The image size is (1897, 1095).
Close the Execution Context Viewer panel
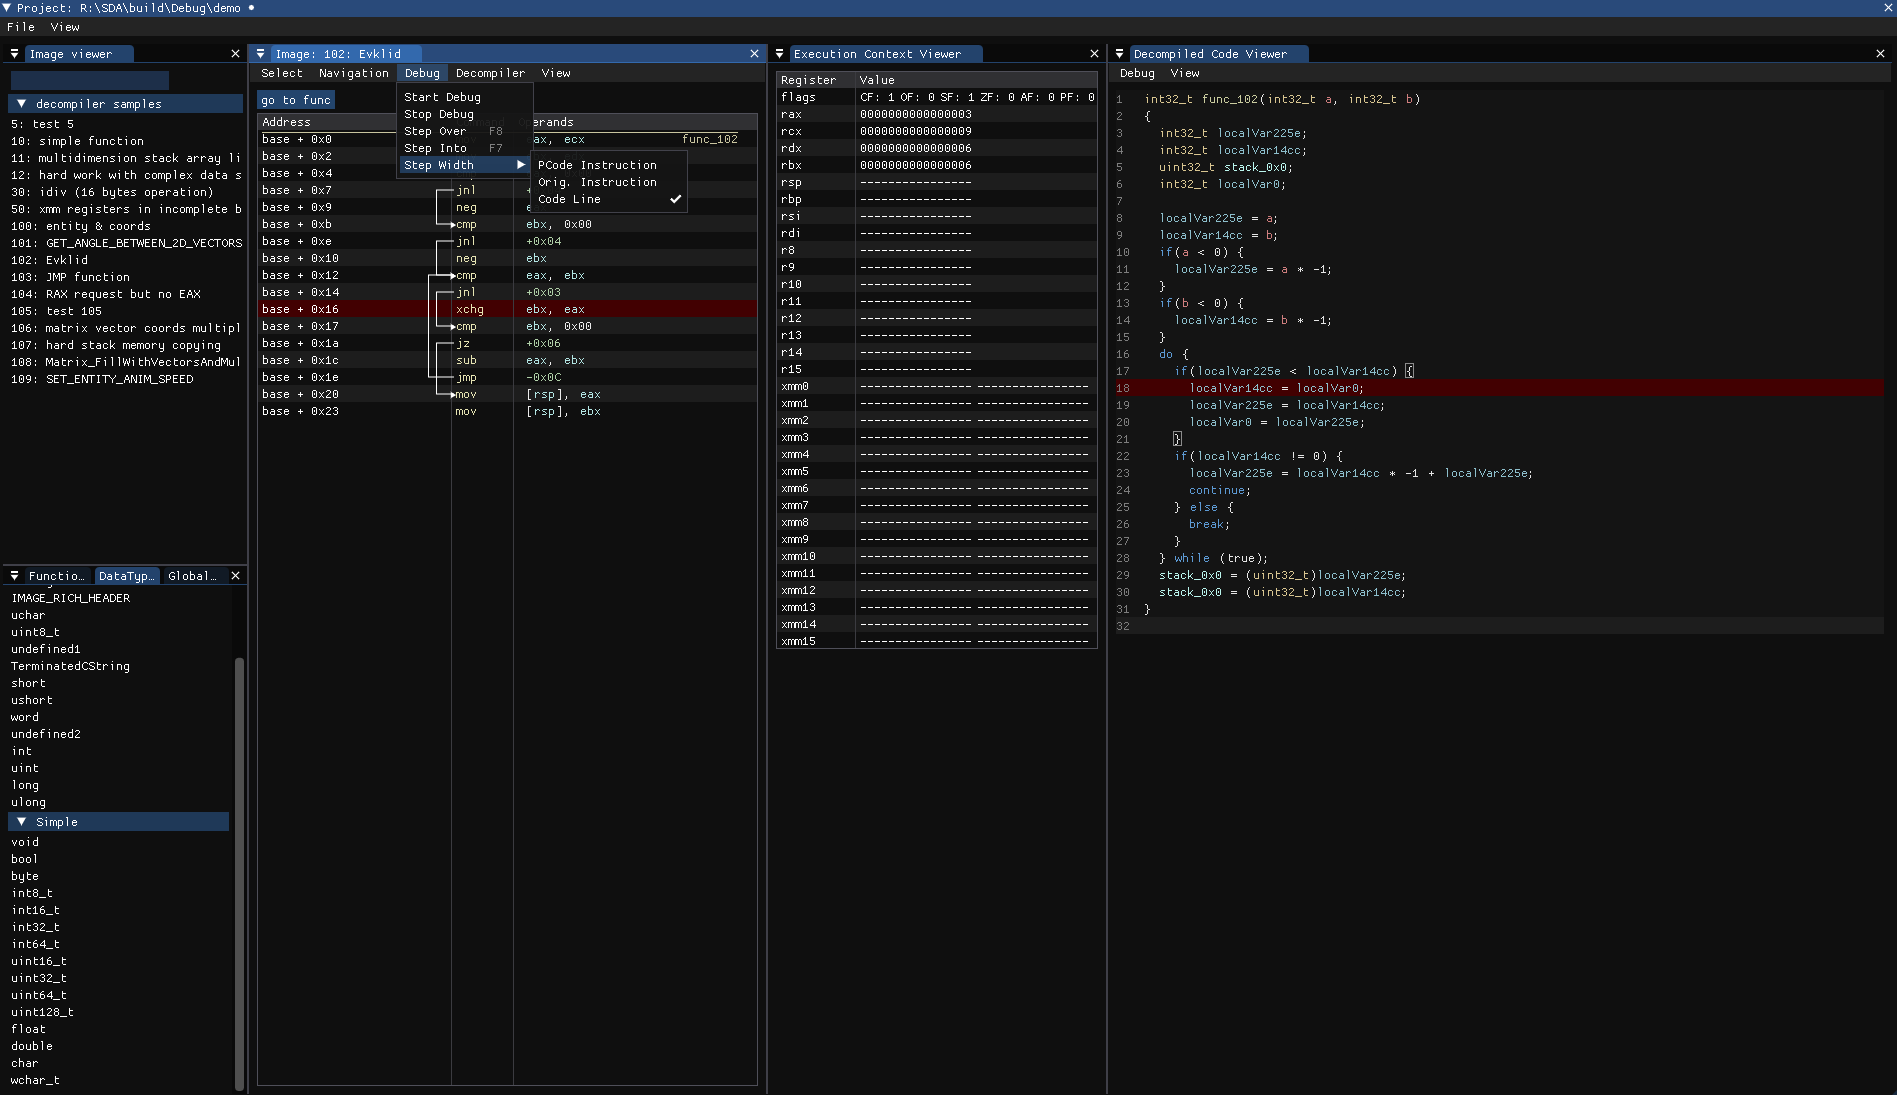(1094, 54)
